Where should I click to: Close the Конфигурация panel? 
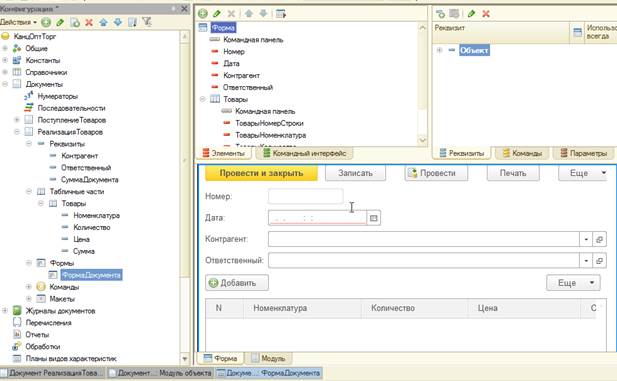click(x=184, y=9)
